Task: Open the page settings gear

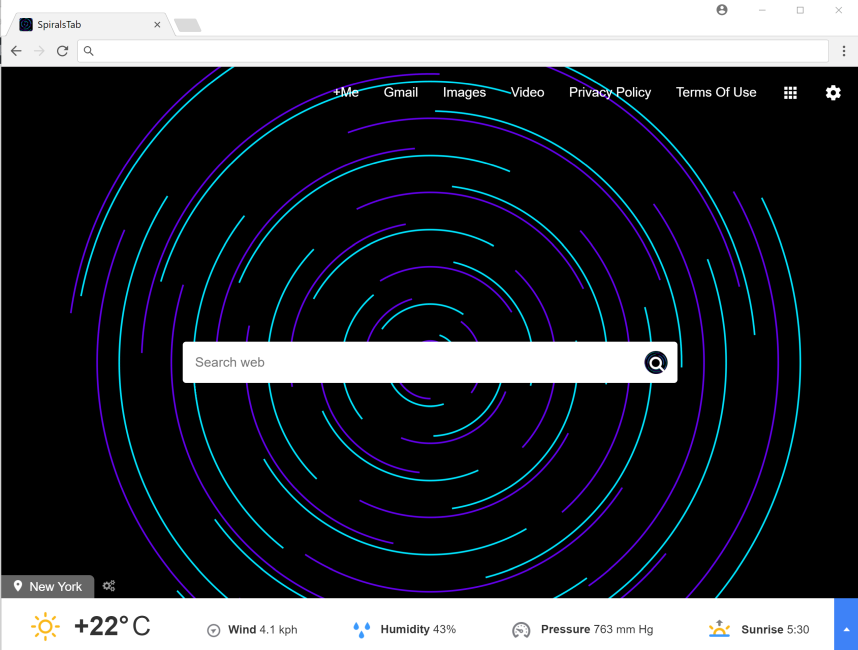Action: pyautogui.click(x=833, y=92)
